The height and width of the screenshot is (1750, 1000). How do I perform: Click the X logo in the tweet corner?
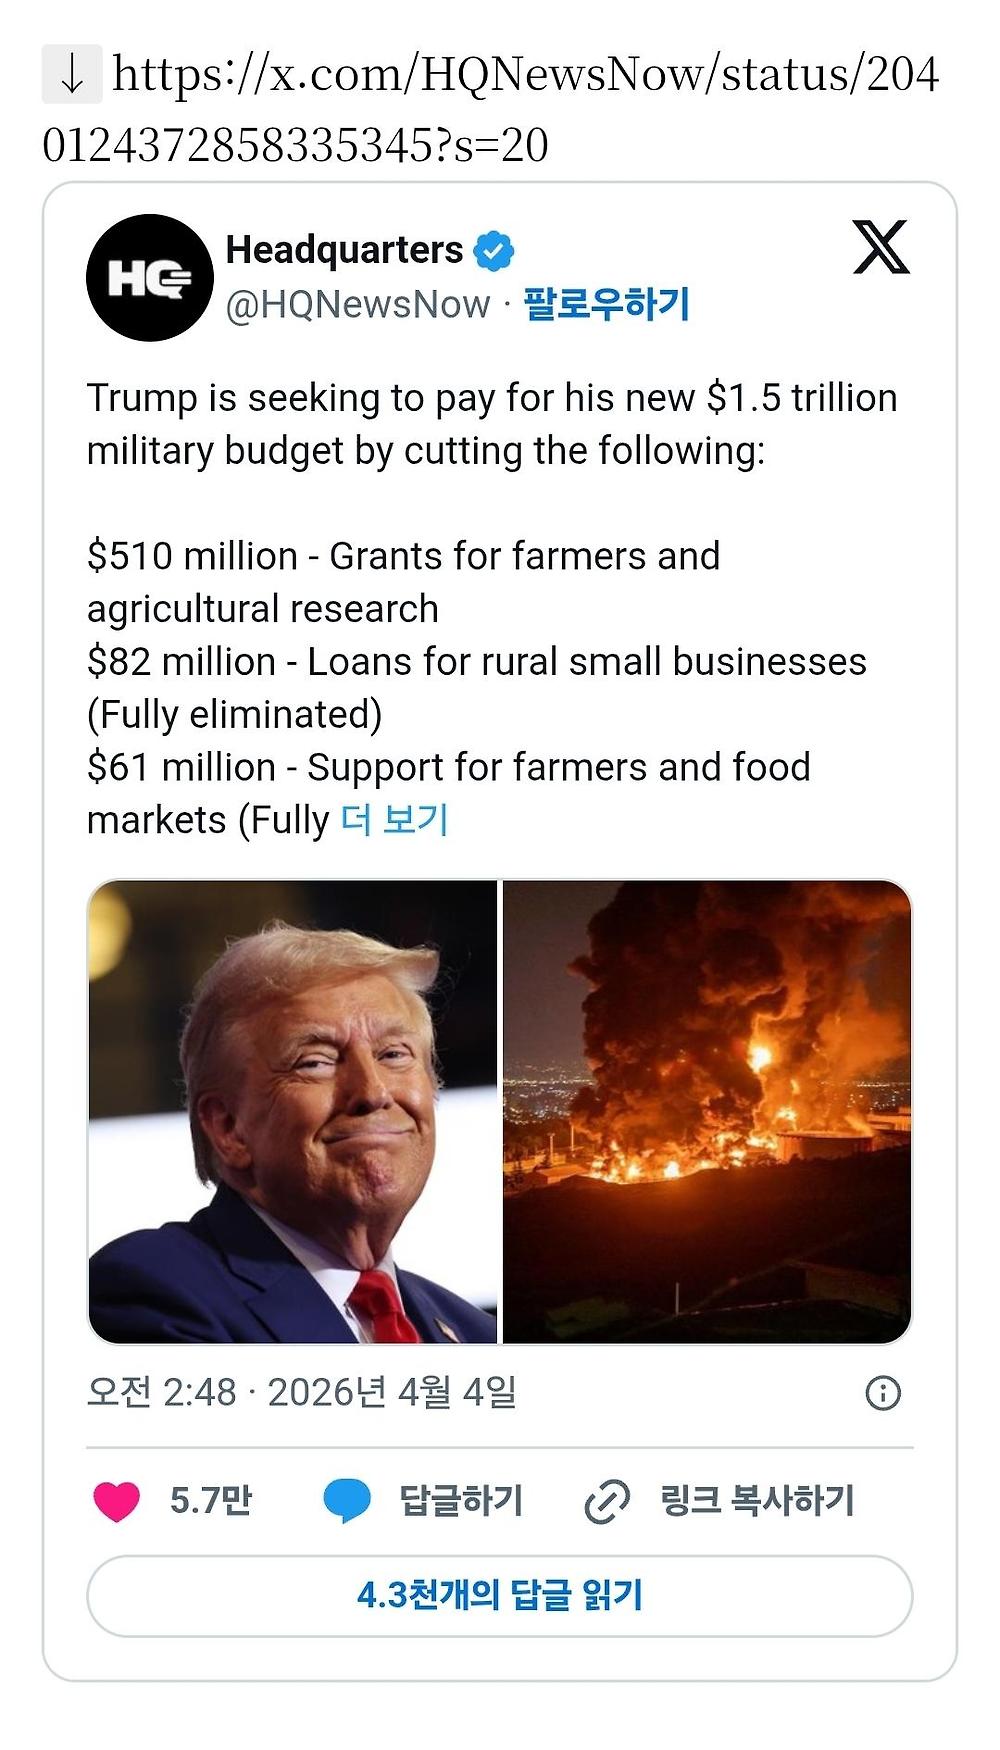point(880,247)
